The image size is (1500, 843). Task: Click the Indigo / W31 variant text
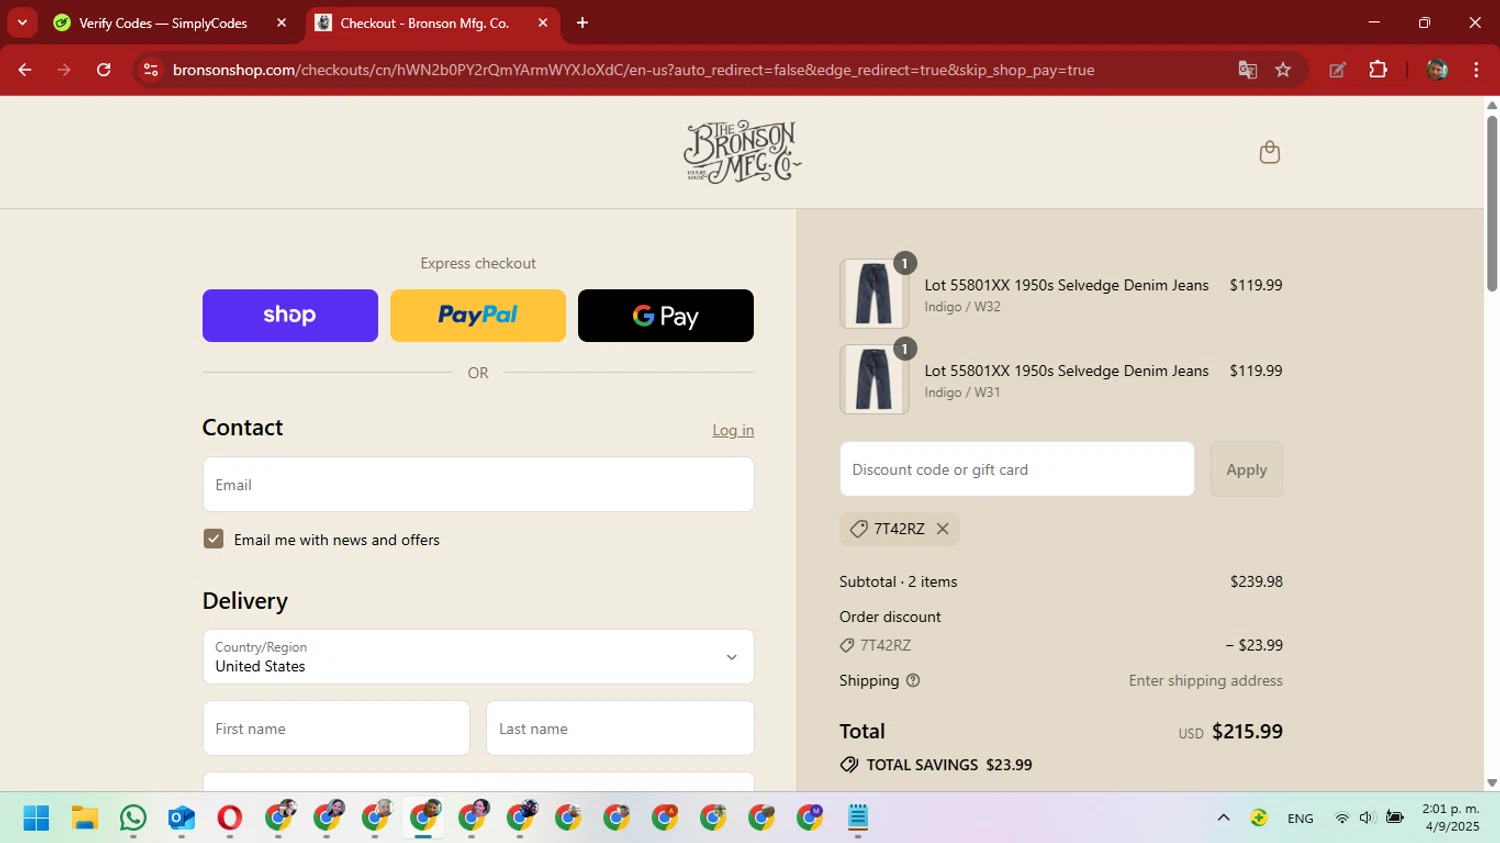point(962,393)
